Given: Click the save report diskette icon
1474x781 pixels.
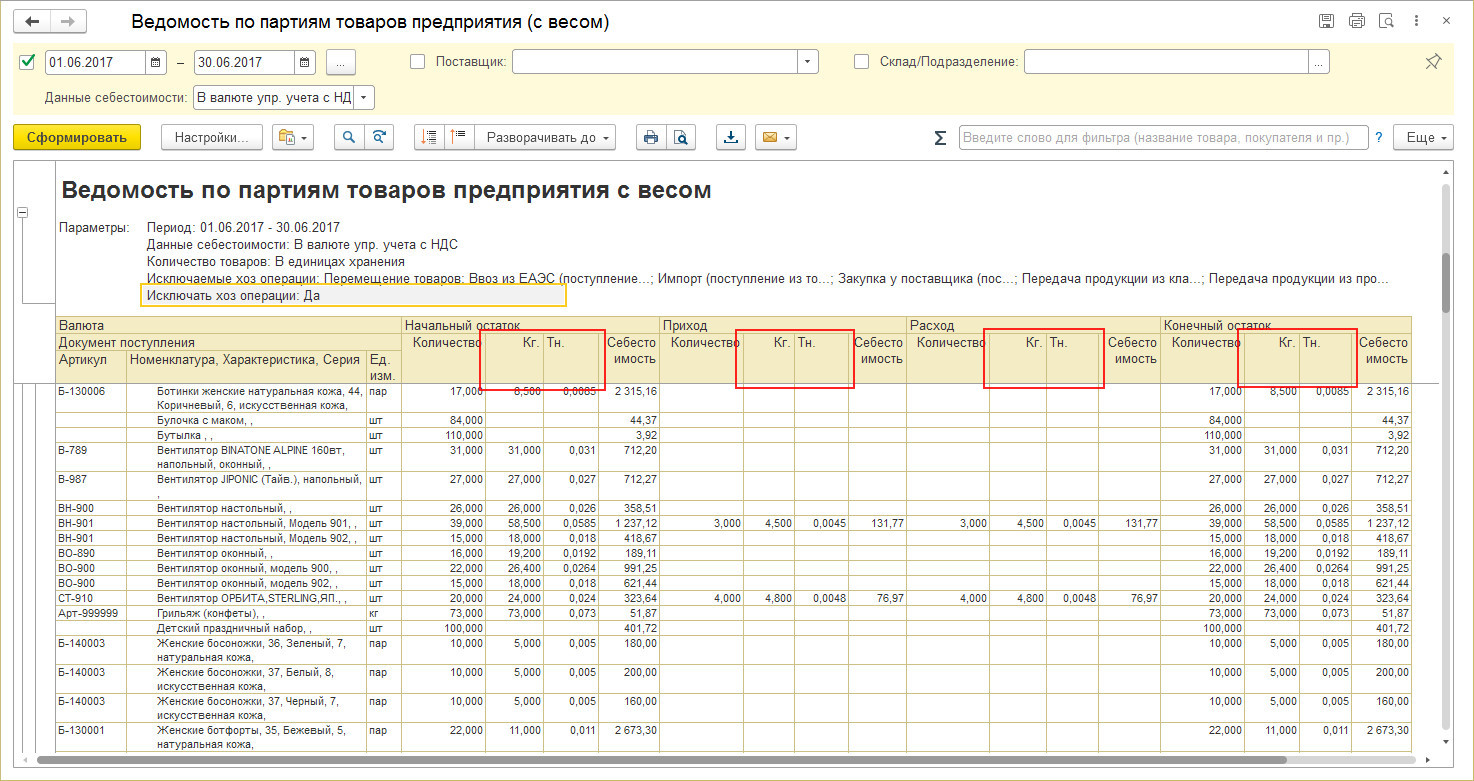Looking at the screenshot, I should 1326,21.
